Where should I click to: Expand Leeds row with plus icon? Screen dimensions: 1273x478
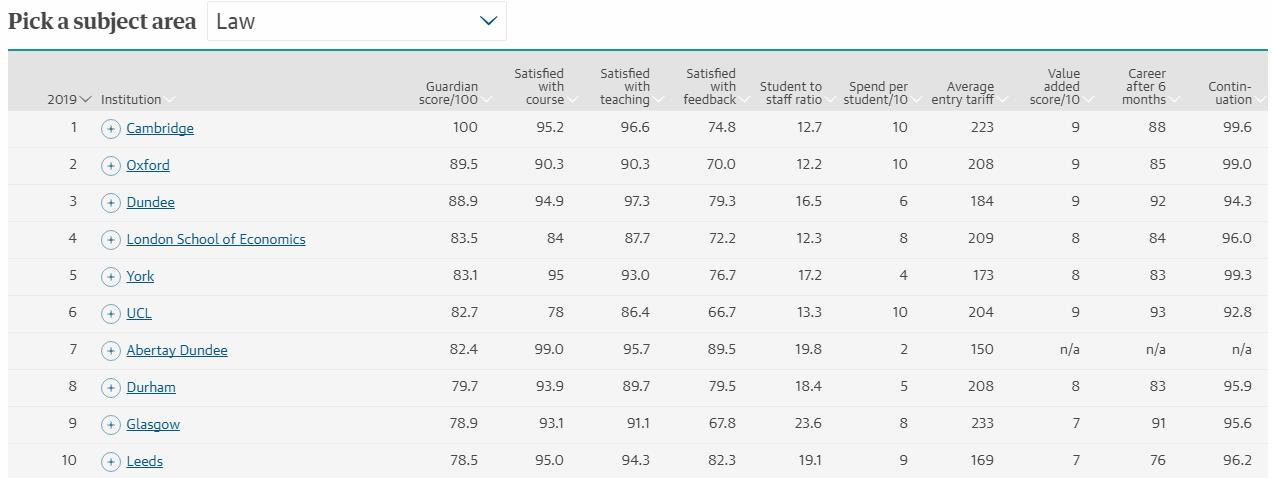pos(110,461)
